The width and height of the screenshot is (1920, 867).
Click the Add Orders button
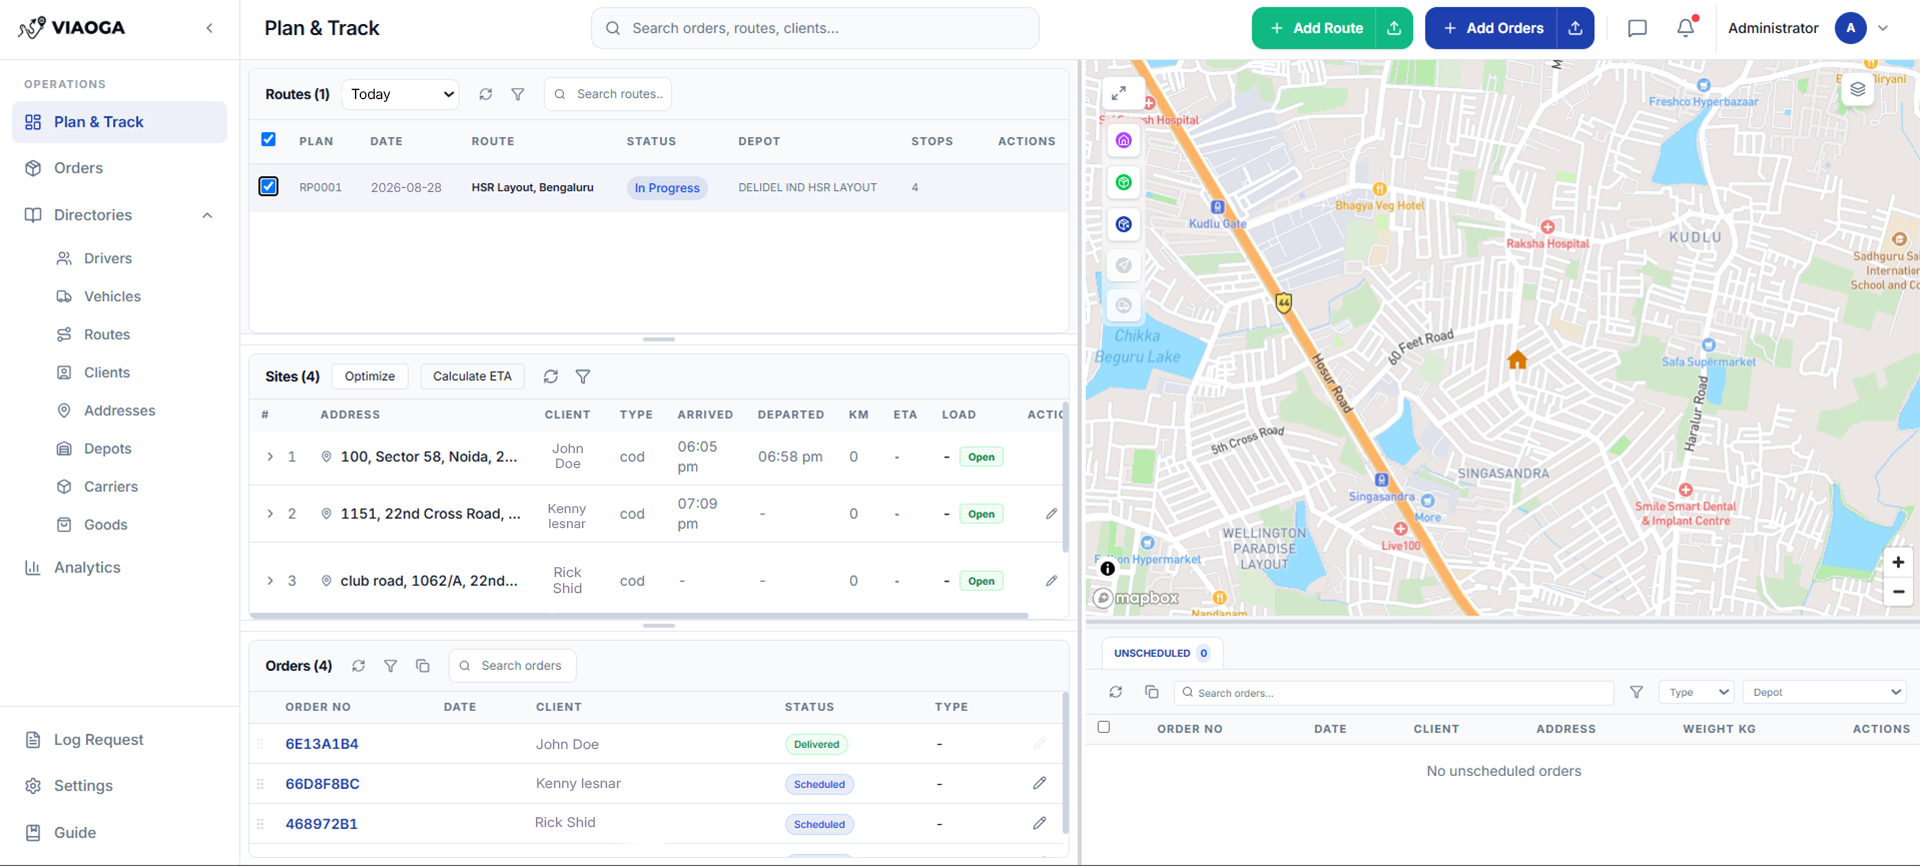1492,28
